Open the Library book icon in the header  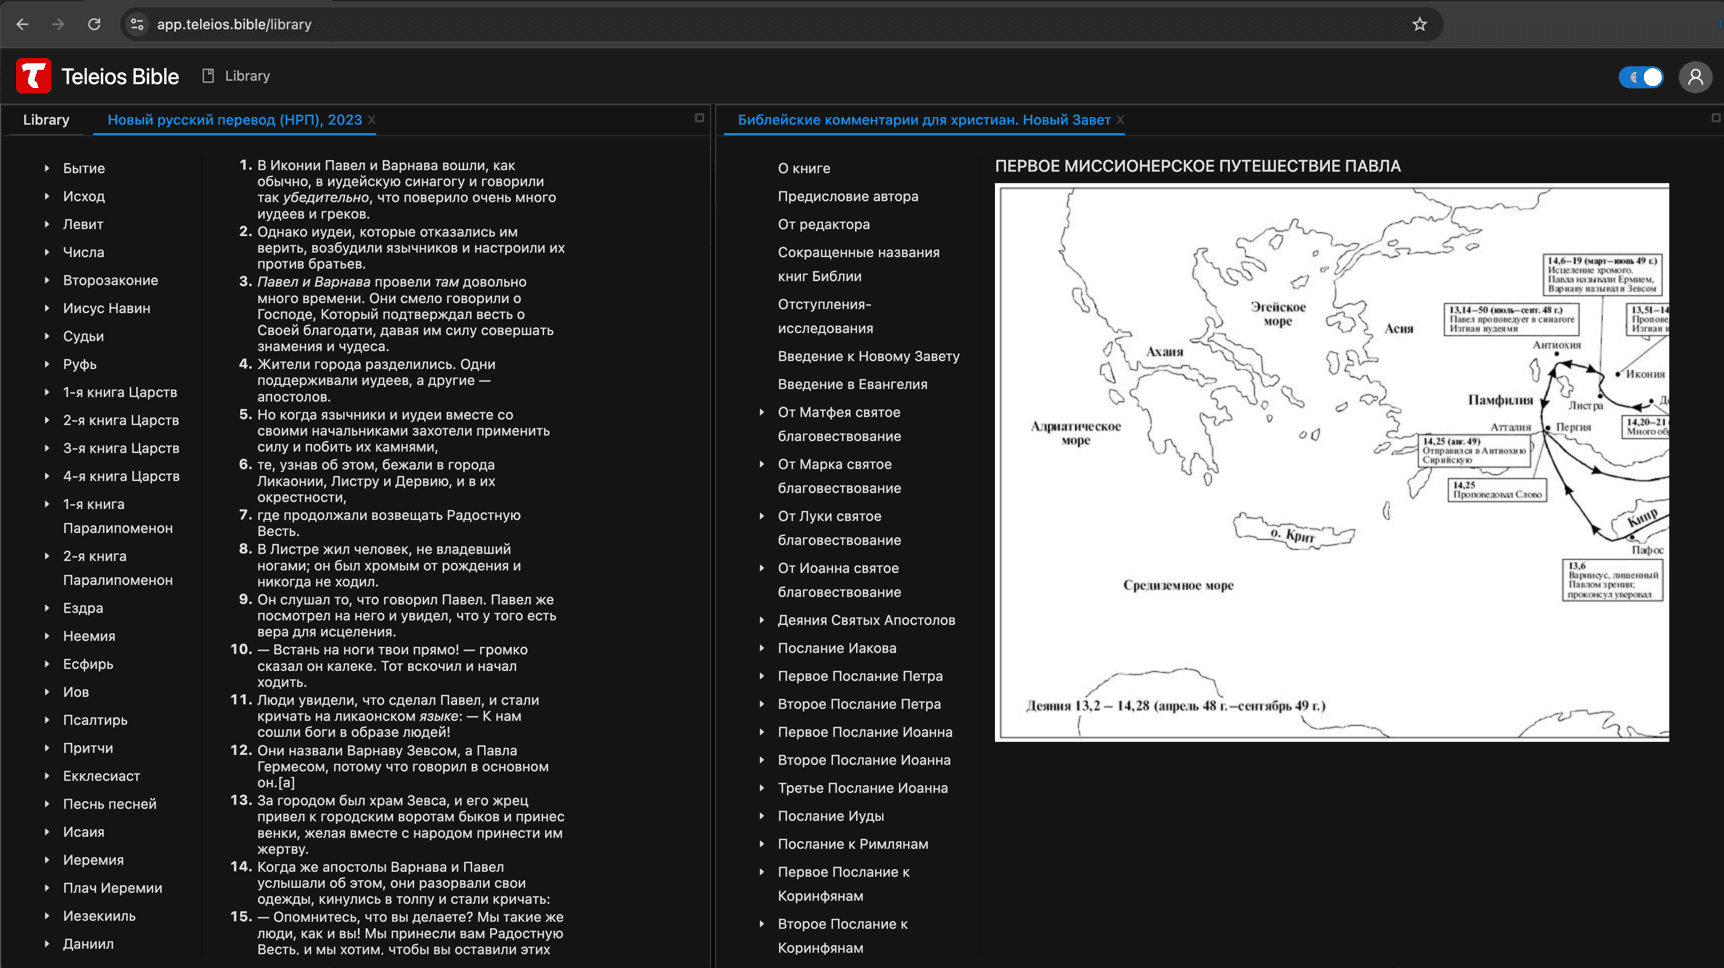207,75
